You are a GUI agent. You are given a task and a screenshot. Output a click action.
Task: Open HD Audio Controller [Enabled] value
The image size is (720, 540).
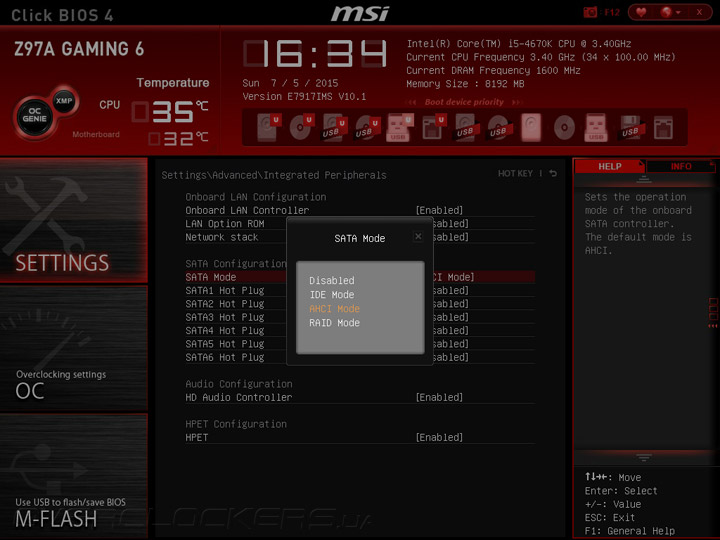point(439,397)
